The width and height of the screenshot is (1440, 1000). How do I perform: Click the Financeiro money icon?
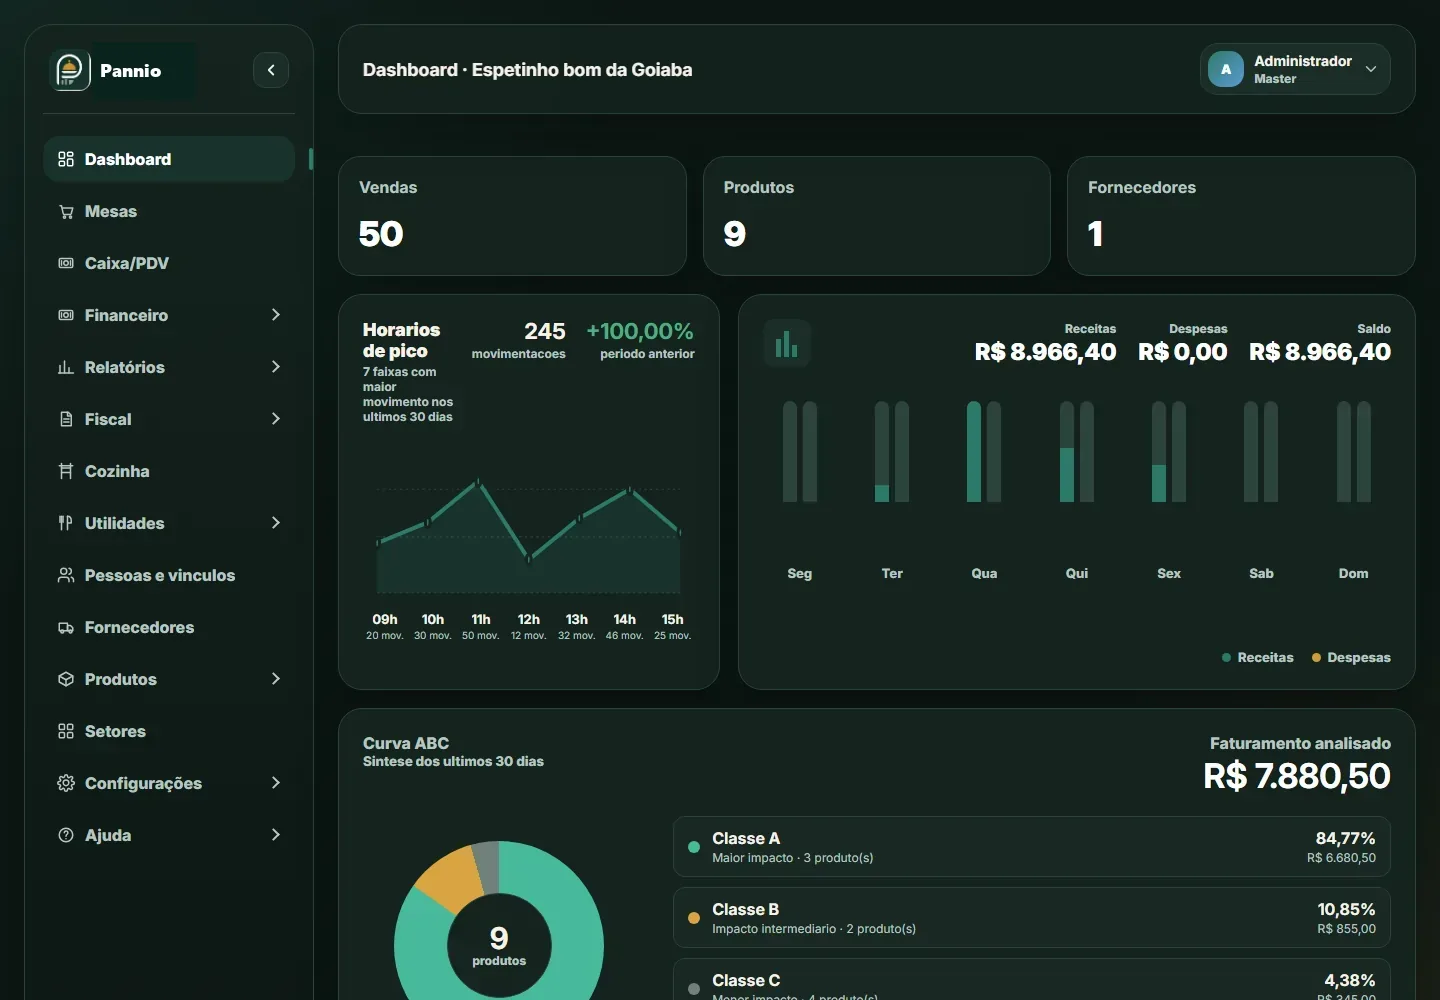point(66,315)
